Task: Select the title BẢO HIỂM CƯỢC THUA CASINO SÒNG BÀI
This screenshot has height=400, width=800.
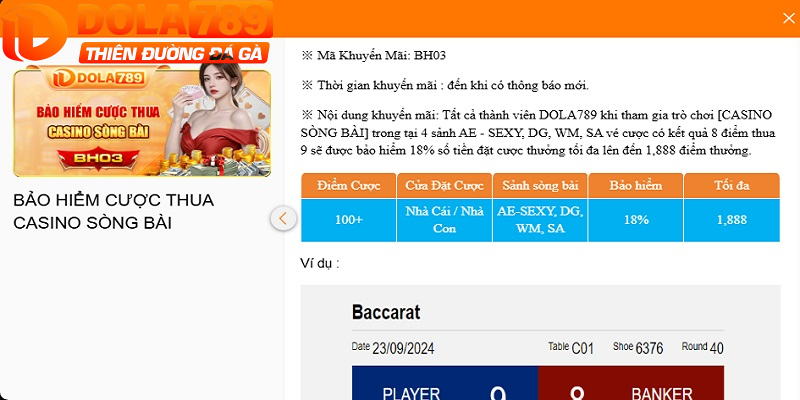Action: click(113, 211)
